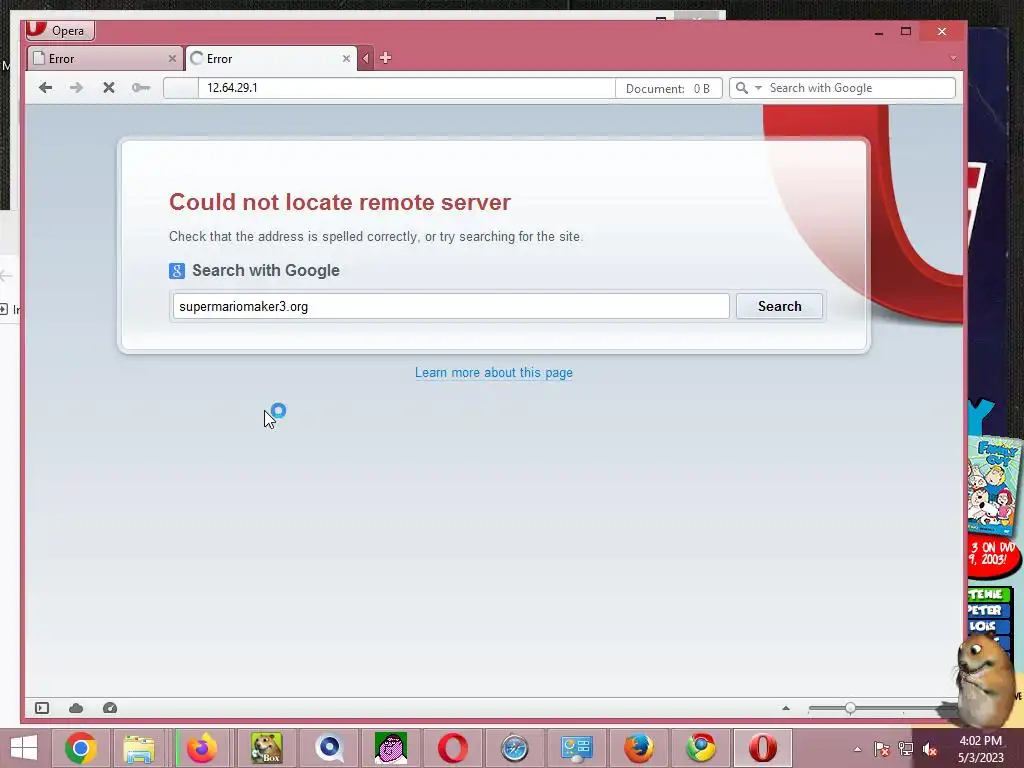Viewport: 1024px width, 768px height.
Task: Stop loading the page with the X button
Action: coord(109,88)
